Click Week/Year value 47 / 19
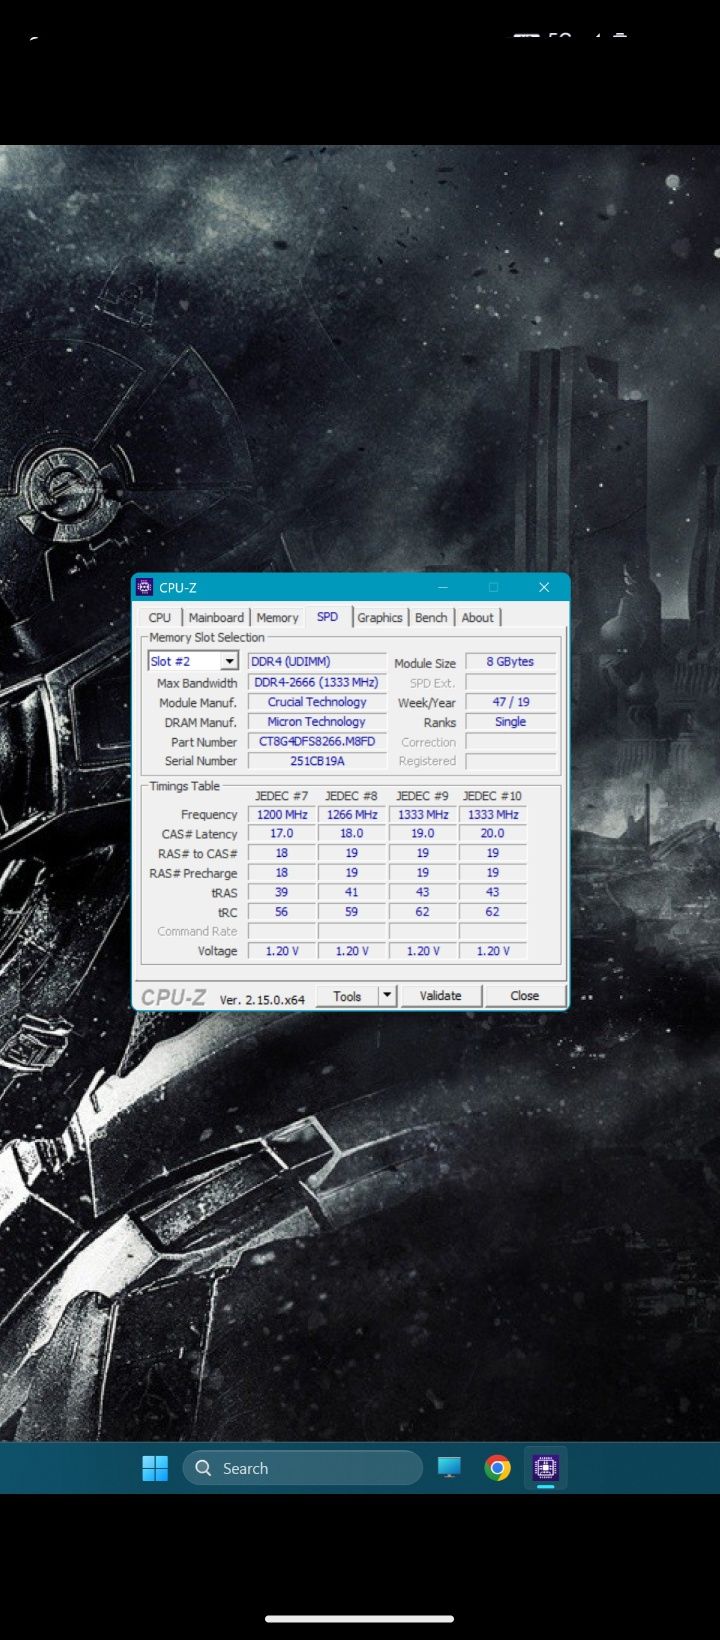Screen dimensions: 720x1640 510,702
